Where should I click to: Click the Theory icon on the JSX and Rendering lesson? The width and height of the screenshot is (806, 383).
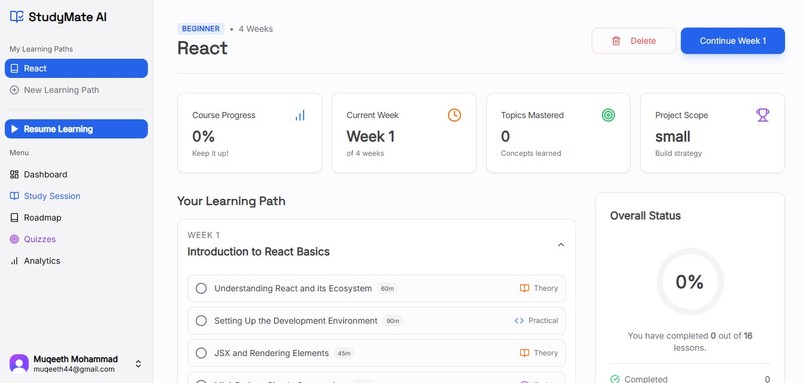524,353
